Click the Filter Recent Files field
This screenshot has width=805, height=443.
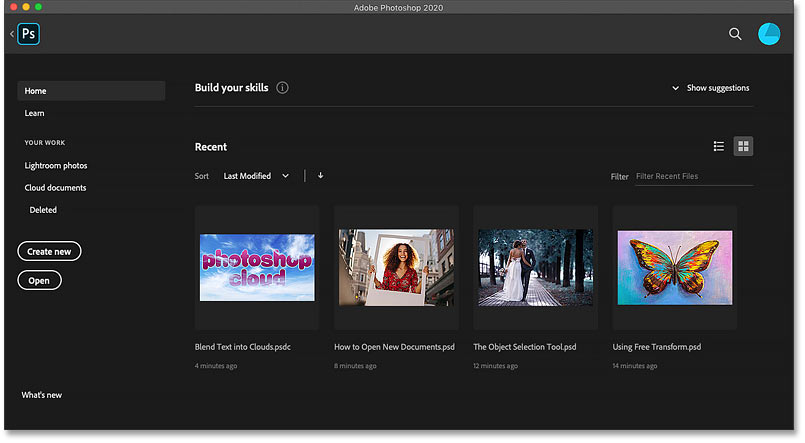(694, 176)
